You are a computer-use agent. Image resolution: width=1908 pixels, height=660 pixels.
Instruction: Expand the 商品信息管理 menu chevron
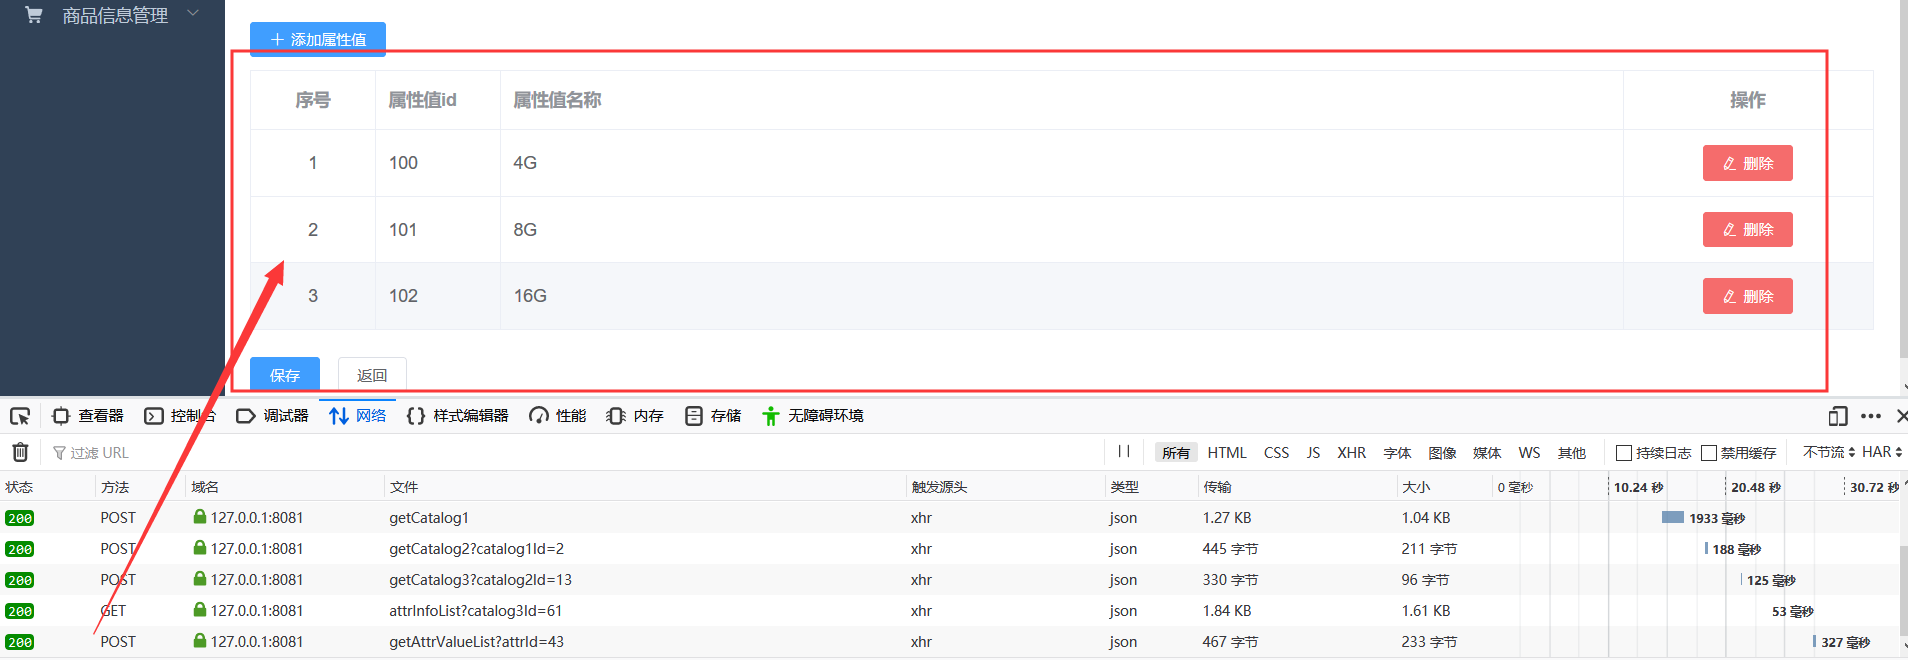point(193,13)
